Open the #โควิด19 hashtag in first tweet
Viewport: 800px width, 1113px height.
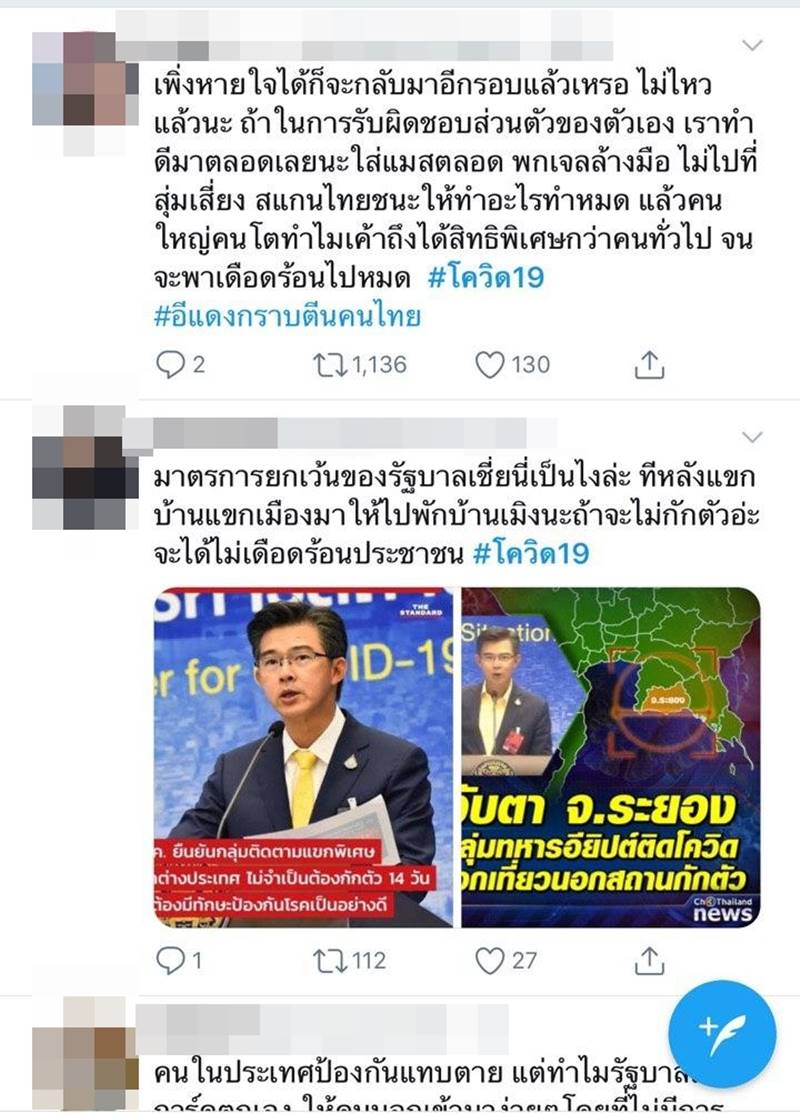[x=486, y=277]
